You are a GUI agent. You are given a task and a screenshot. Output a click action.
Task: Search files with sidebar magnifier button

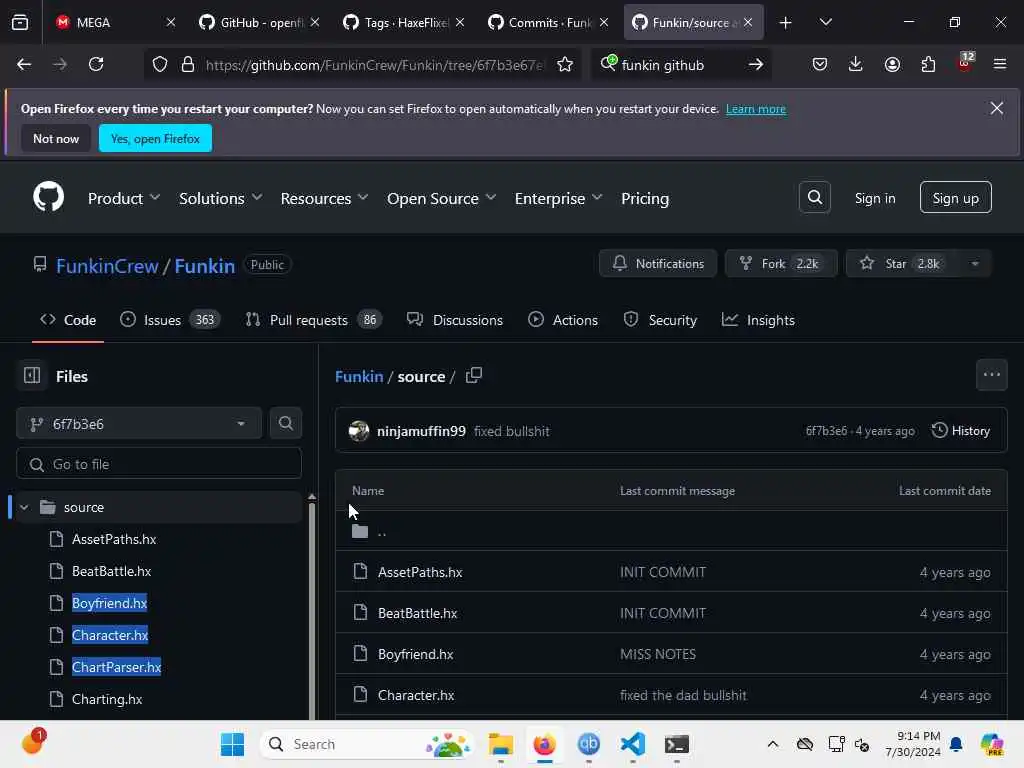click(285, 423)
